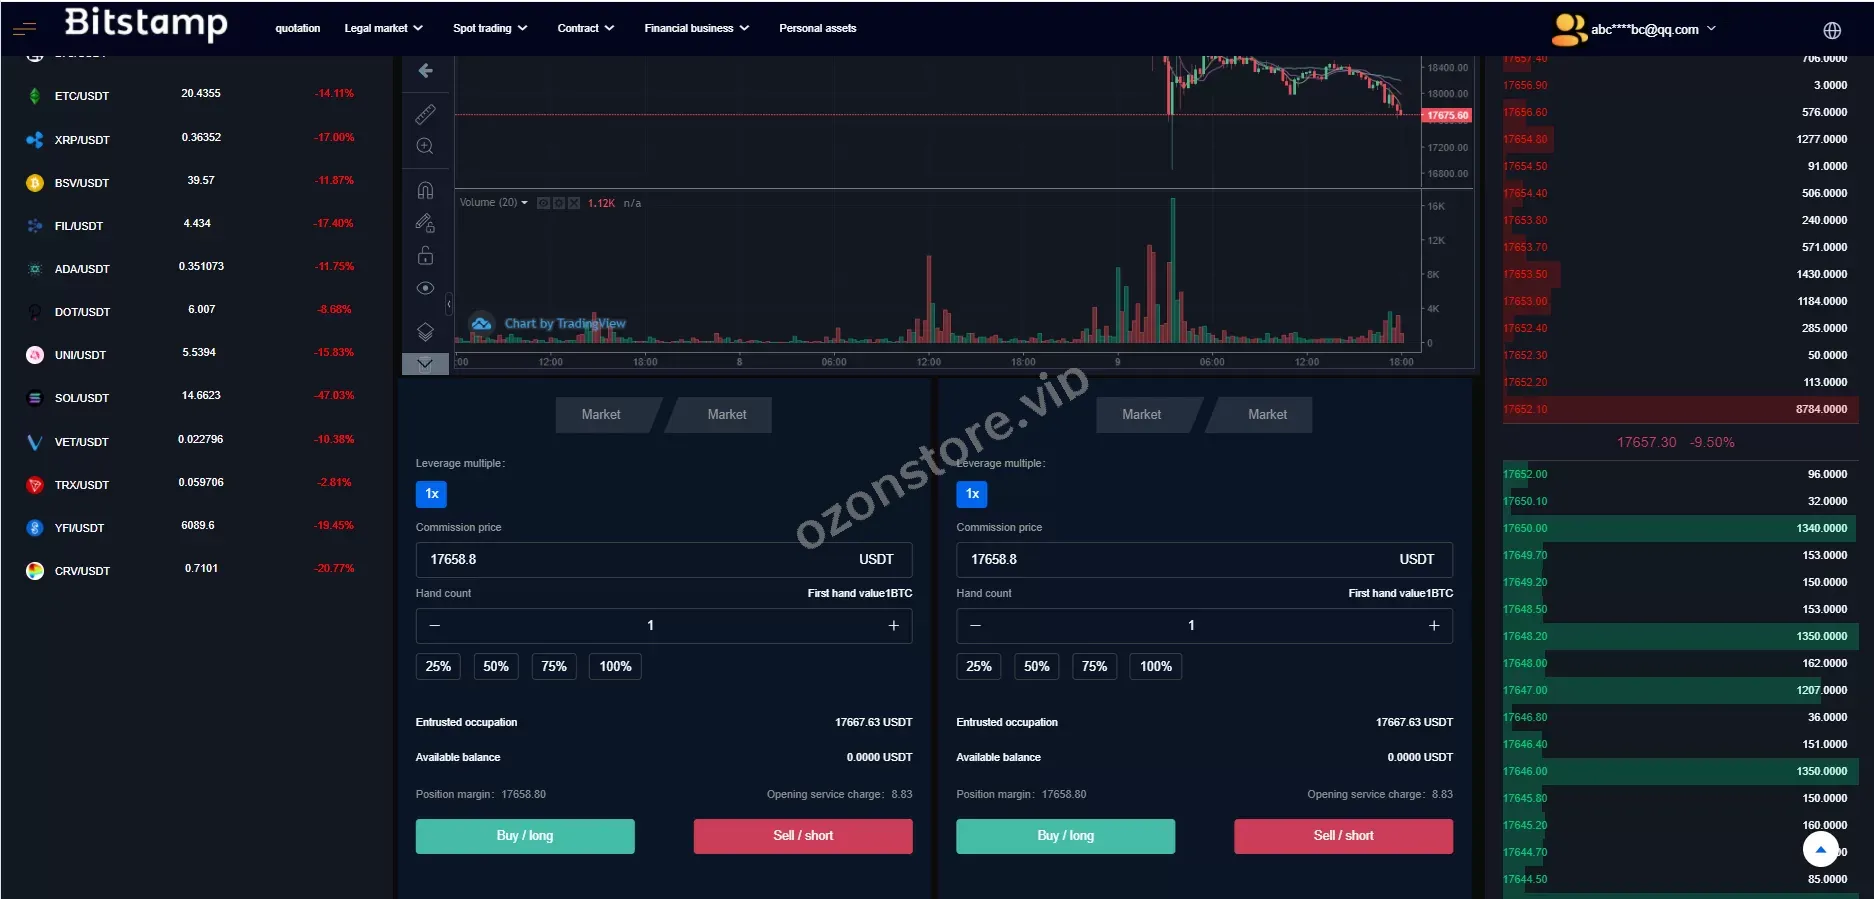Toggle stay in drawing mode pencil-lock
Screen dimensions: 1874x899
tap(425, 223)
